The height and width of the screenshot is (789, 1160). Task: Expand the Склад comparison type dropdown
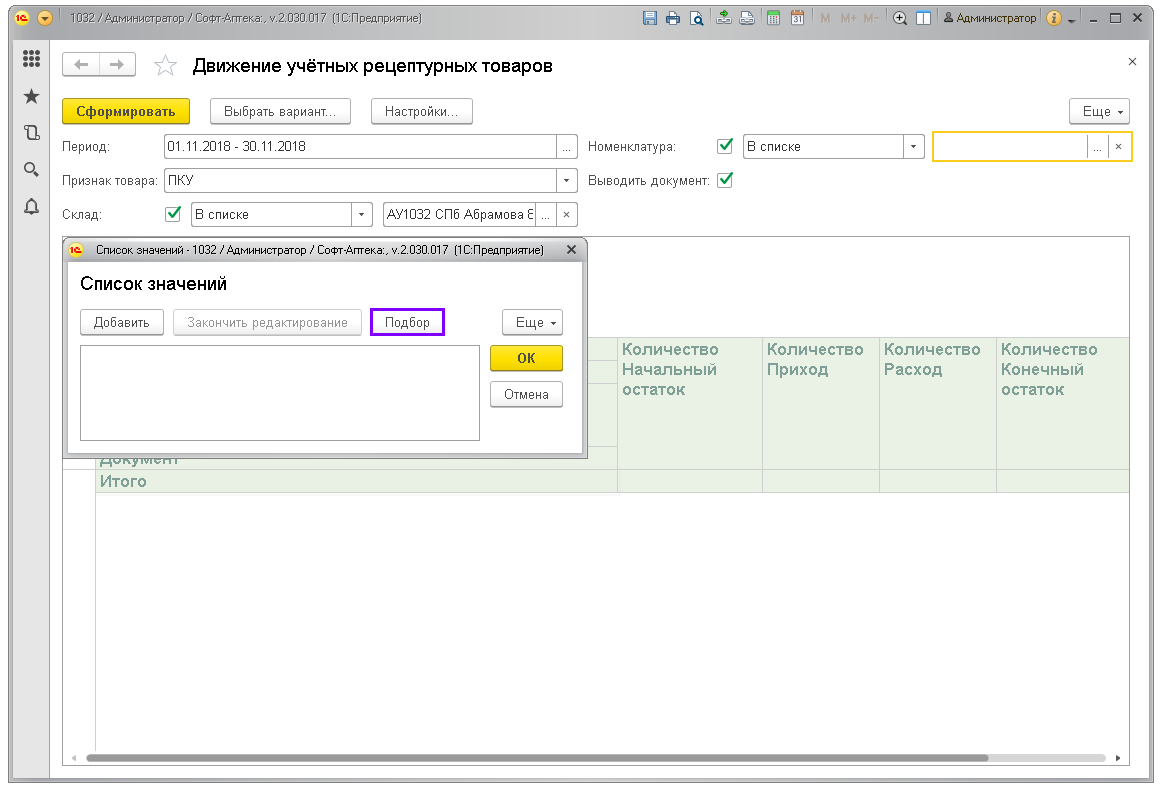pos(361,215)
